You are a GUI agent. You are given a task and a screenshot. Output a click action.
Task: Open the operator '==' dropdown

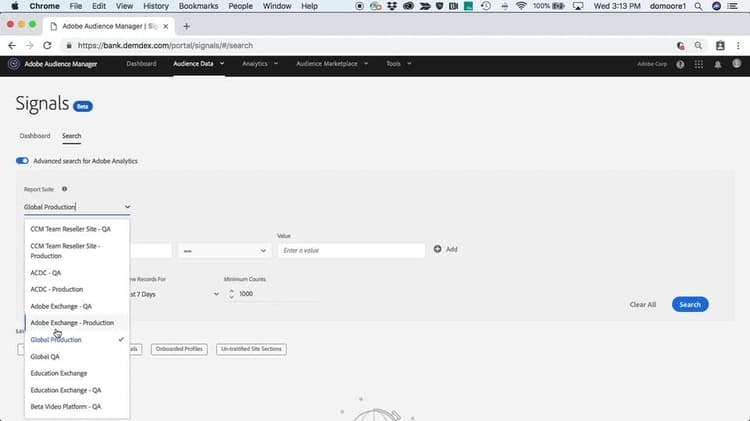tap(224, 251)
